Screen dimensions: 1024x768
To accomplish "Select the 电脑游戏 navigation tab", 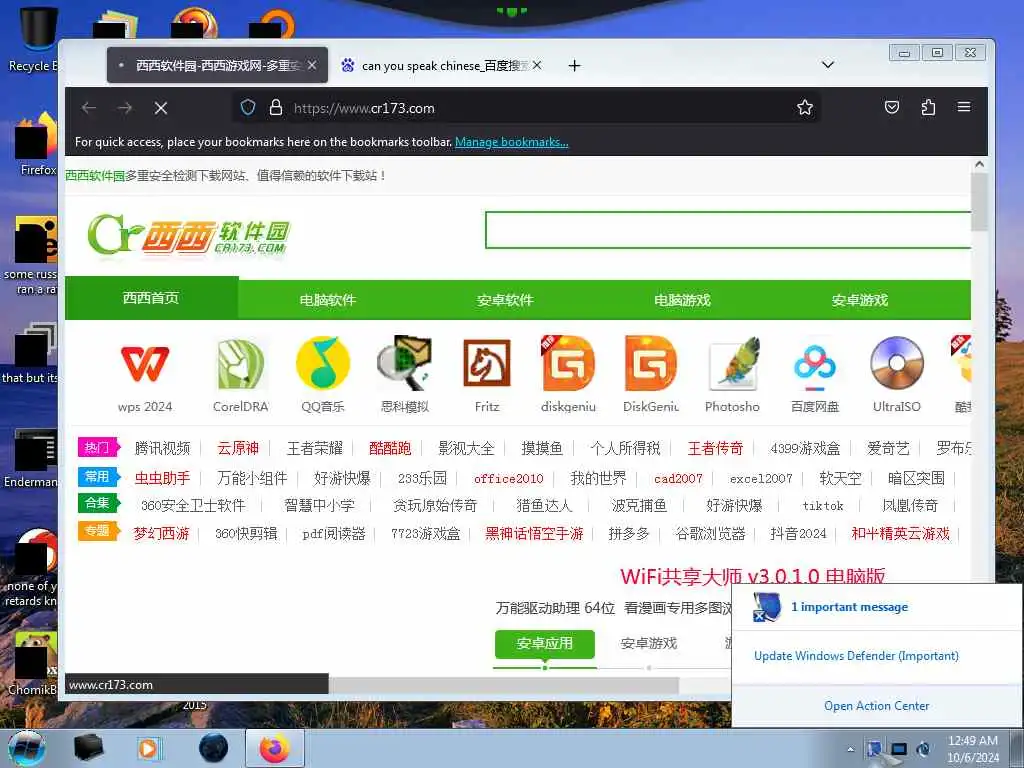I will point(682,300).
